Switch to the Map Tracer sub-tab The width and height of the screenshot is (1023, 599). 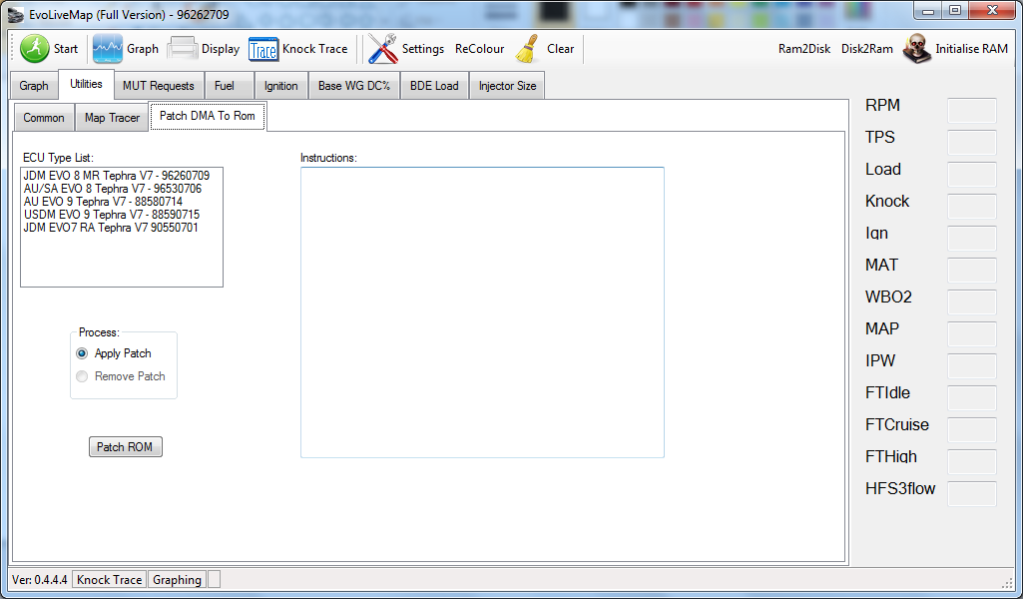pyautogui.click(x=112, y=118)
